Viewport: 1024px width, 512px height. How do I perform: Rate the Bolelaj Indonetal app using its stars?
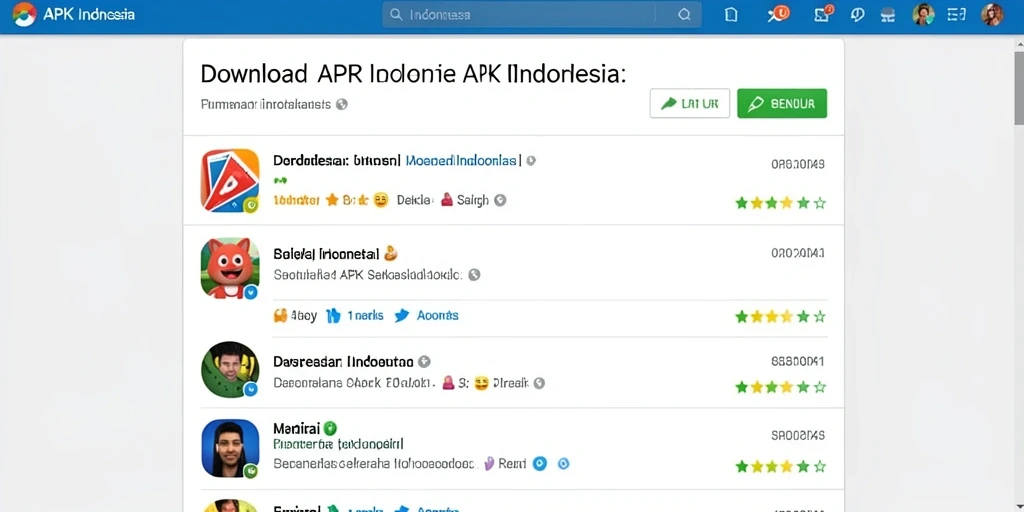780,317
